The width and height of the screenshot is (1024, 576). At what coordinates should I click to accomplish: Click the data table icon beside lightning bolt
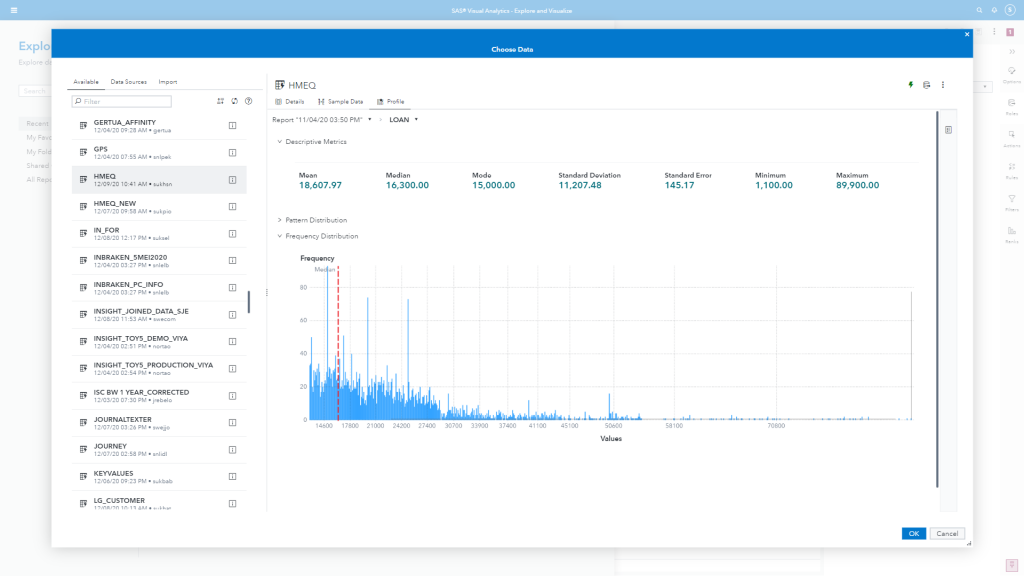click(926, 85)
